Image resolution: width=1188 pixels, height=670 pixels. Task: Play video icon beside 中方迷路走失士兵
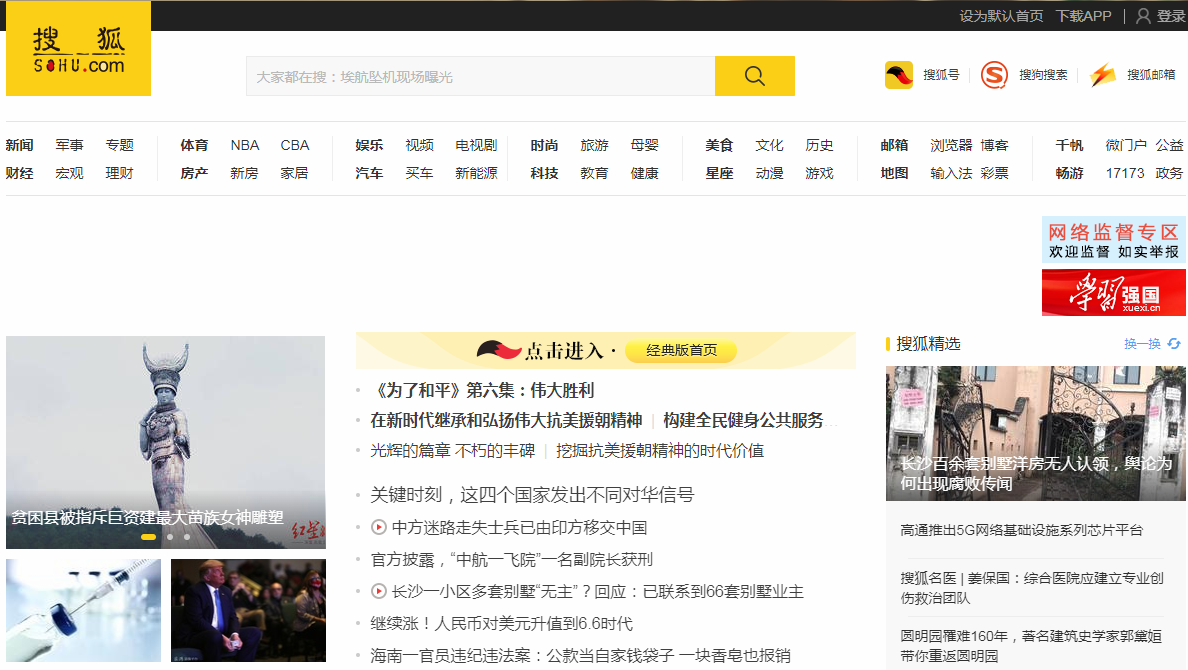(379, 528)
